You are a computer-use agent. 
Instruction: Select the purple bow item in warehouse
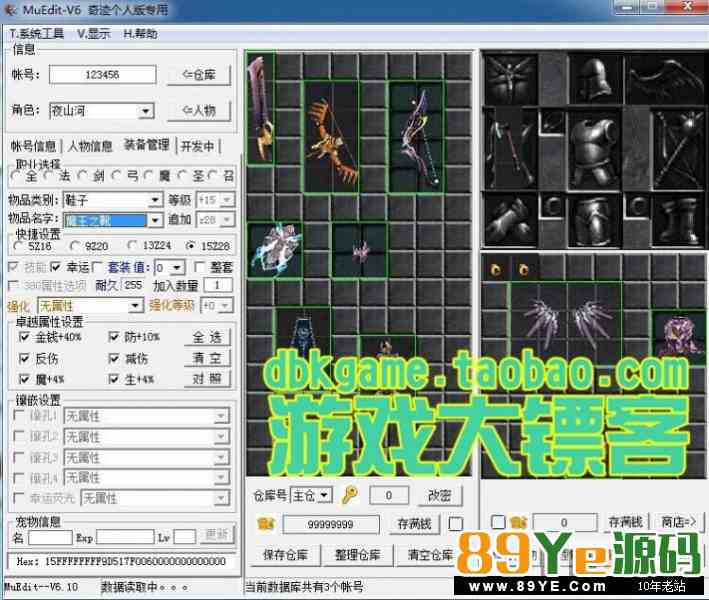(417, 137)
